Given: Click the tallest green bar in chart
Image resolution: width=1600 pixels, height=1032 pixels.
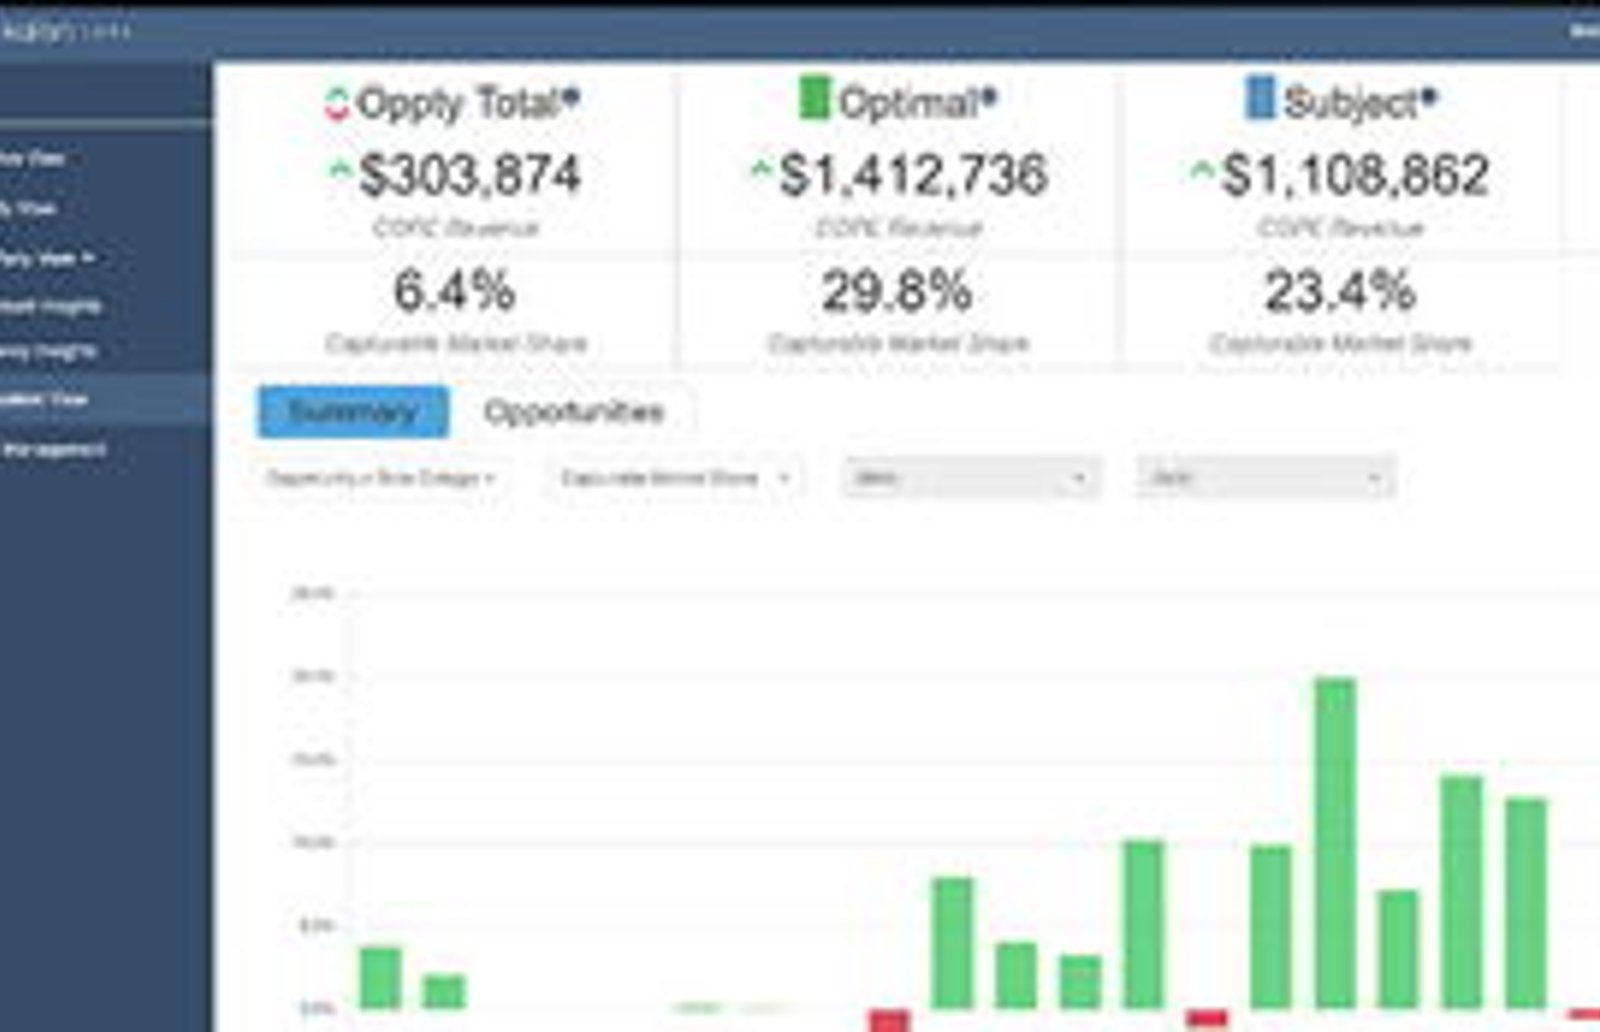Looking at the screenshot, I should pyautogui.click(x=1335, y=843).
